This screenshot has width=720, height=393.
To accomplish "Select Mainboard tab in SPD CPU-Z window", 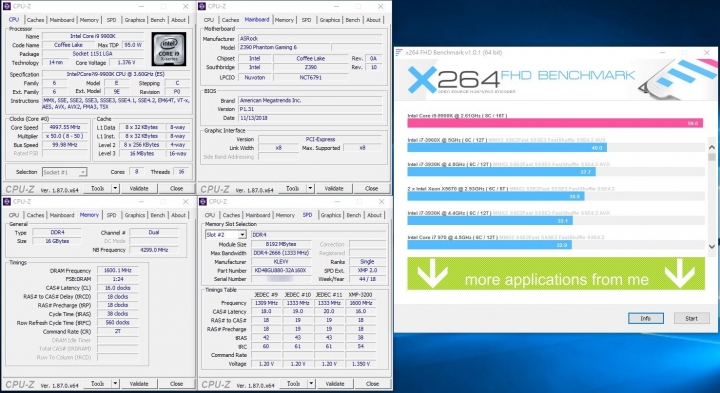I will pyautogui.click(x=258, y=215).
